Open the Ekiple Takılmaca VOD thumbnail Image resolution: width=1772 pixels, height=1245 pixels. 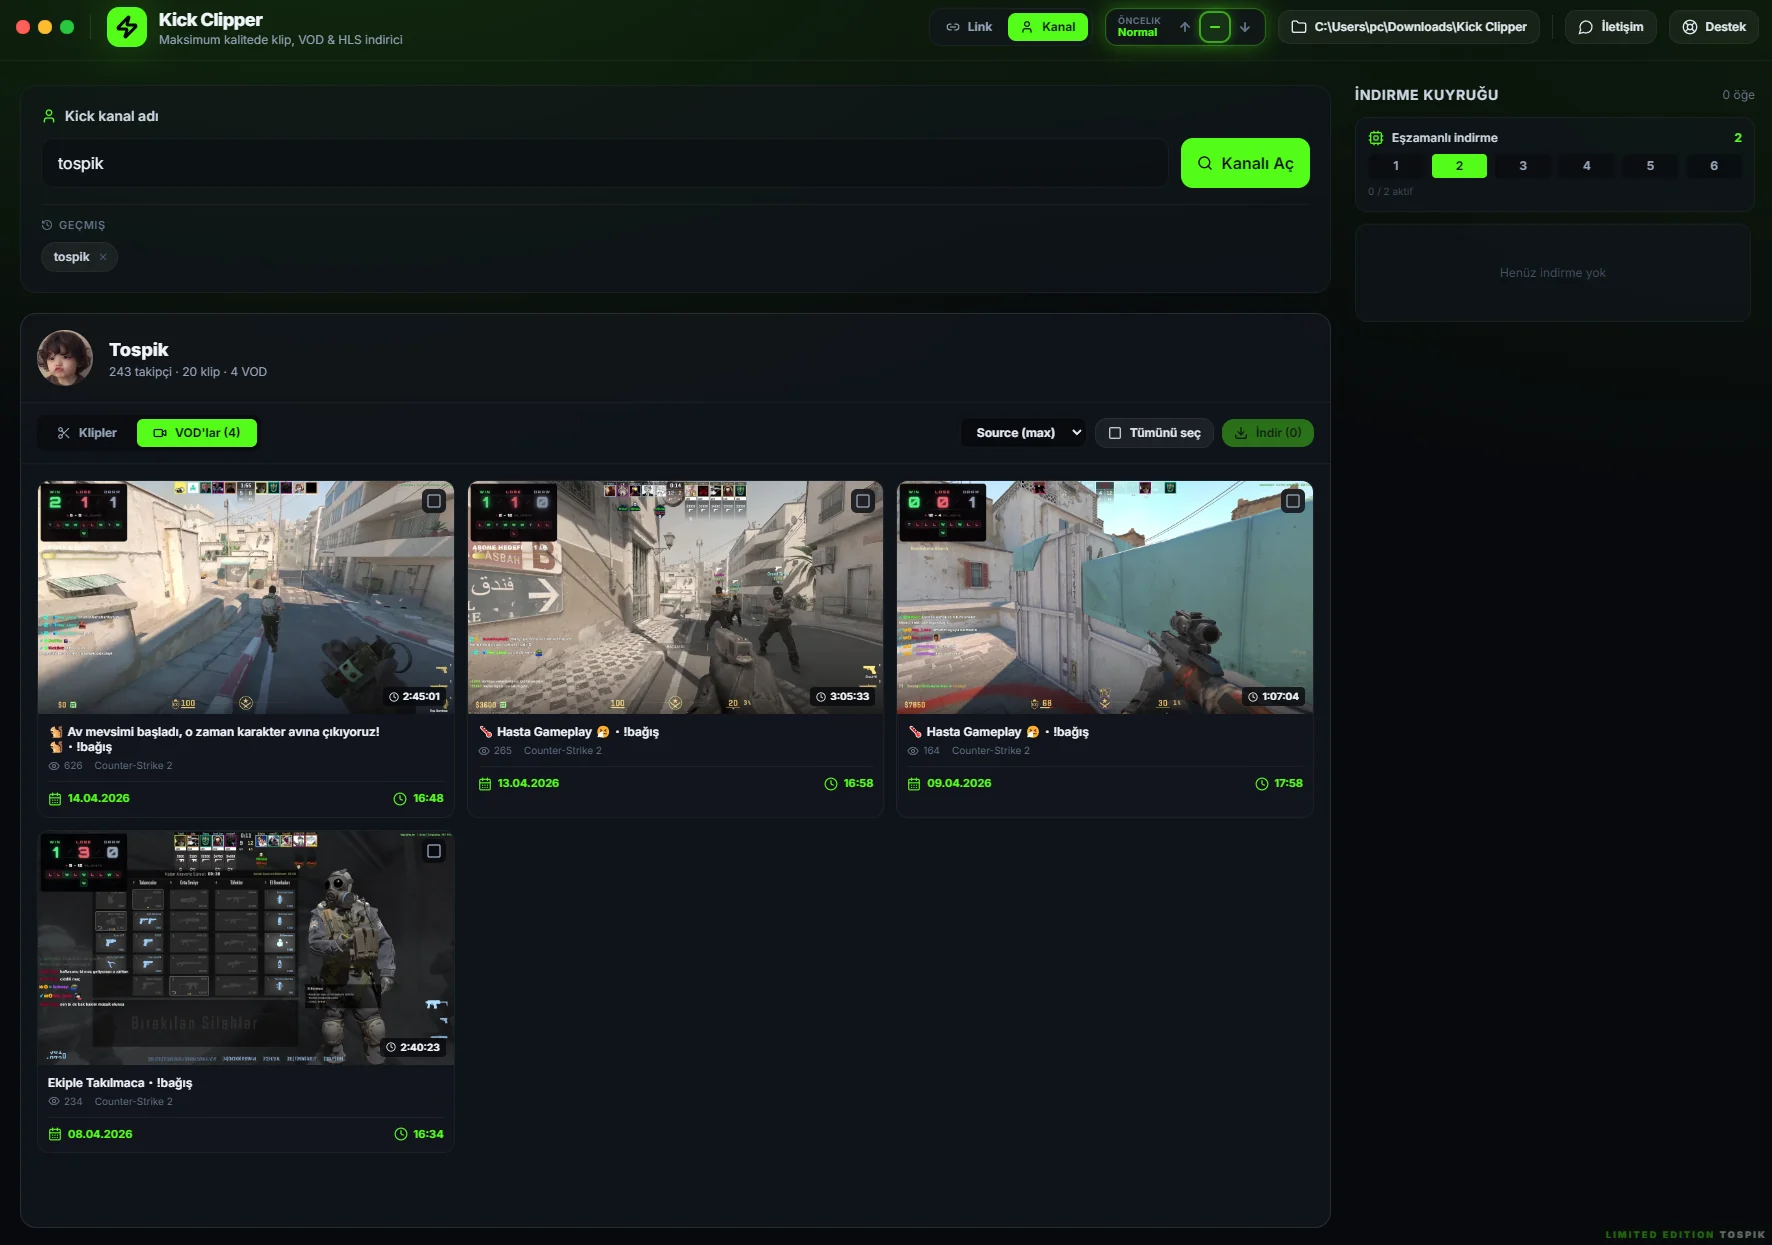point(246,947)
